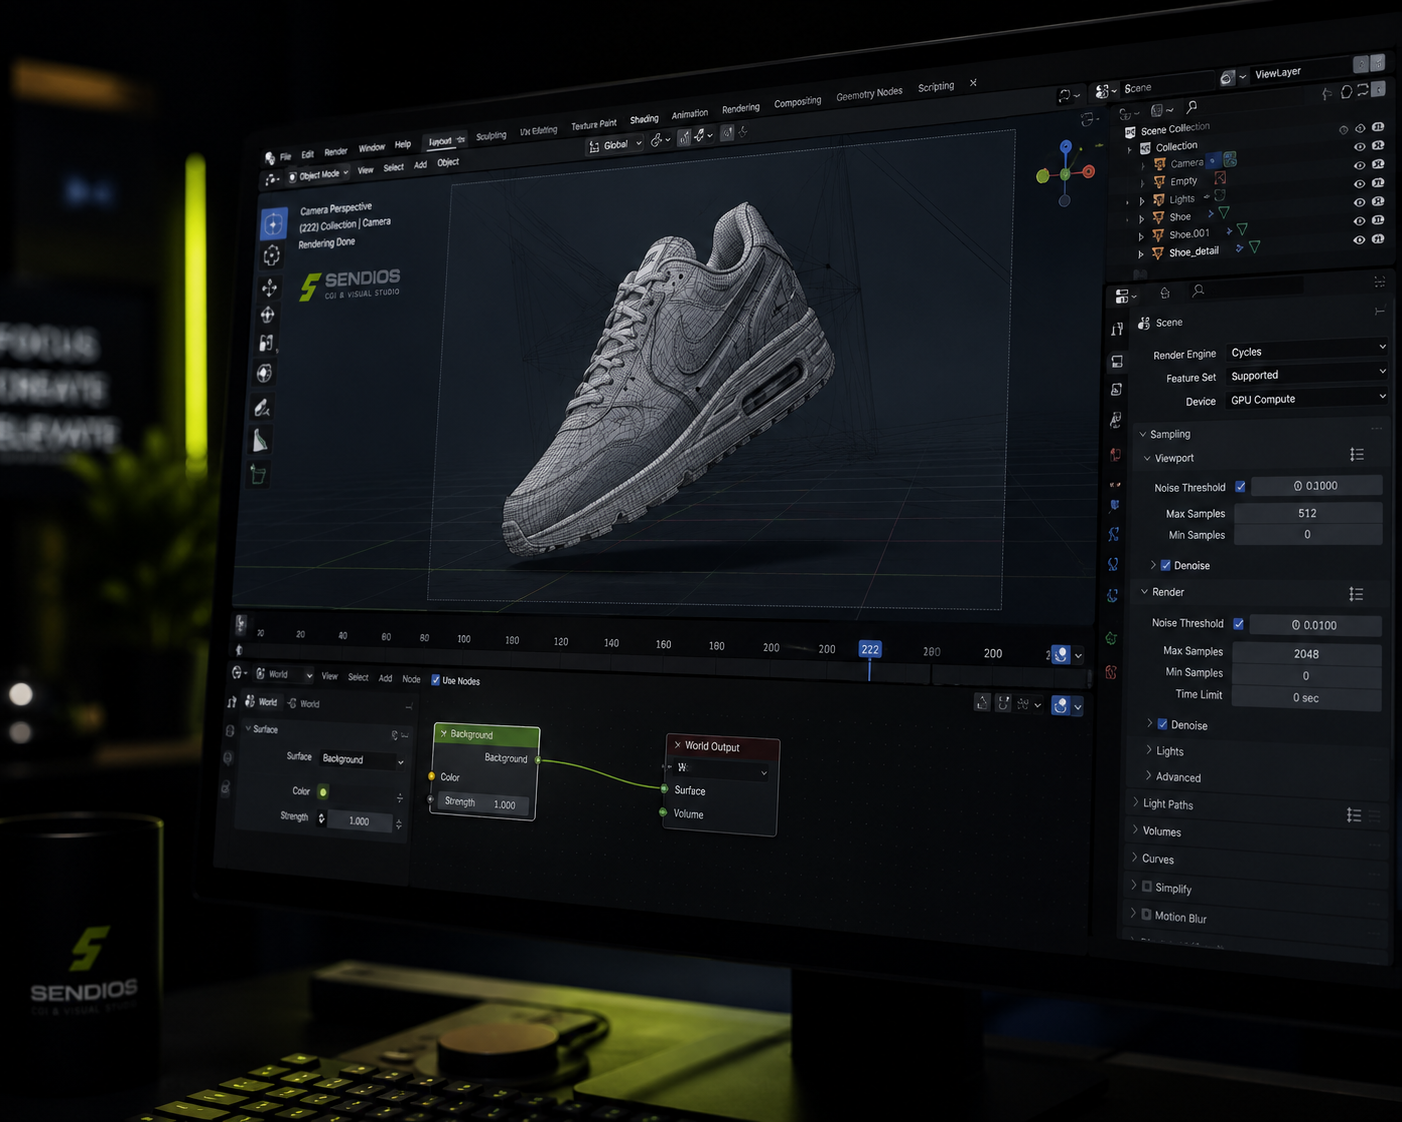The width and height of the screenshot is (1402, 1122).
Task: Switch to the Geometry Nodes workspace tab
Action: coord(869,93)
